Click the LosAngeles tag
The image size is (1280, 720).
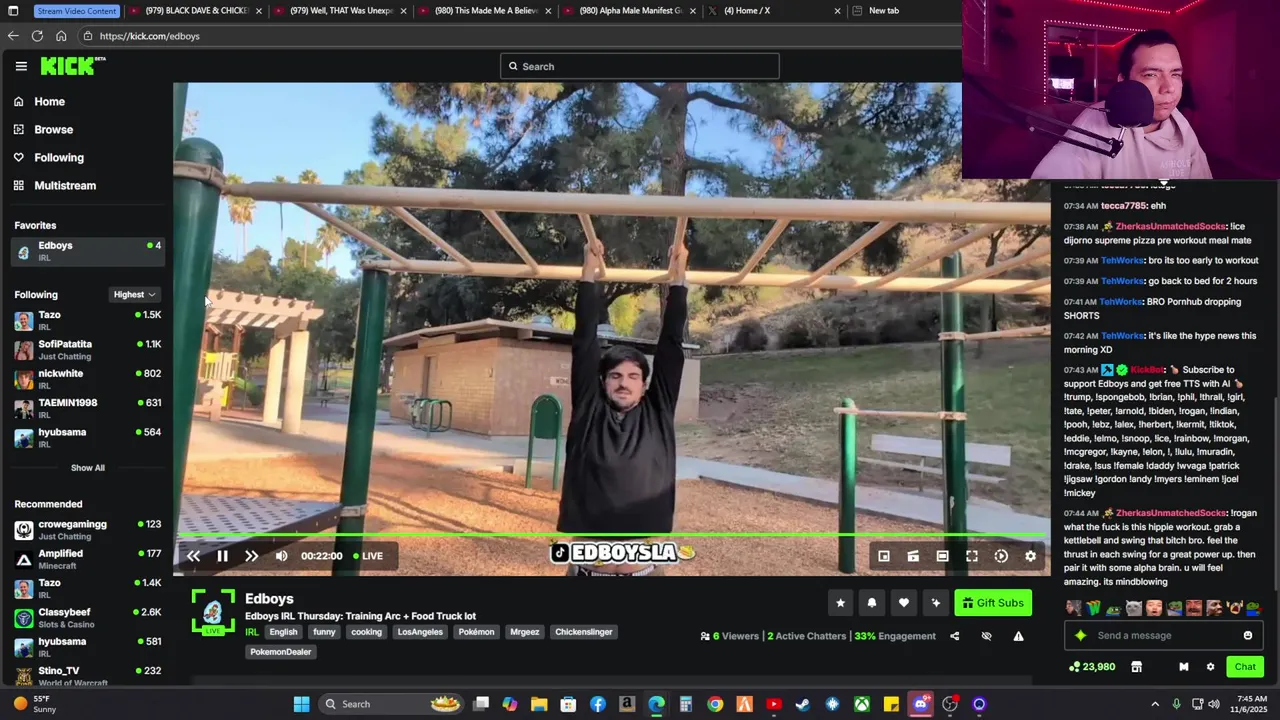pyautogui.click(x=420, y=632)
